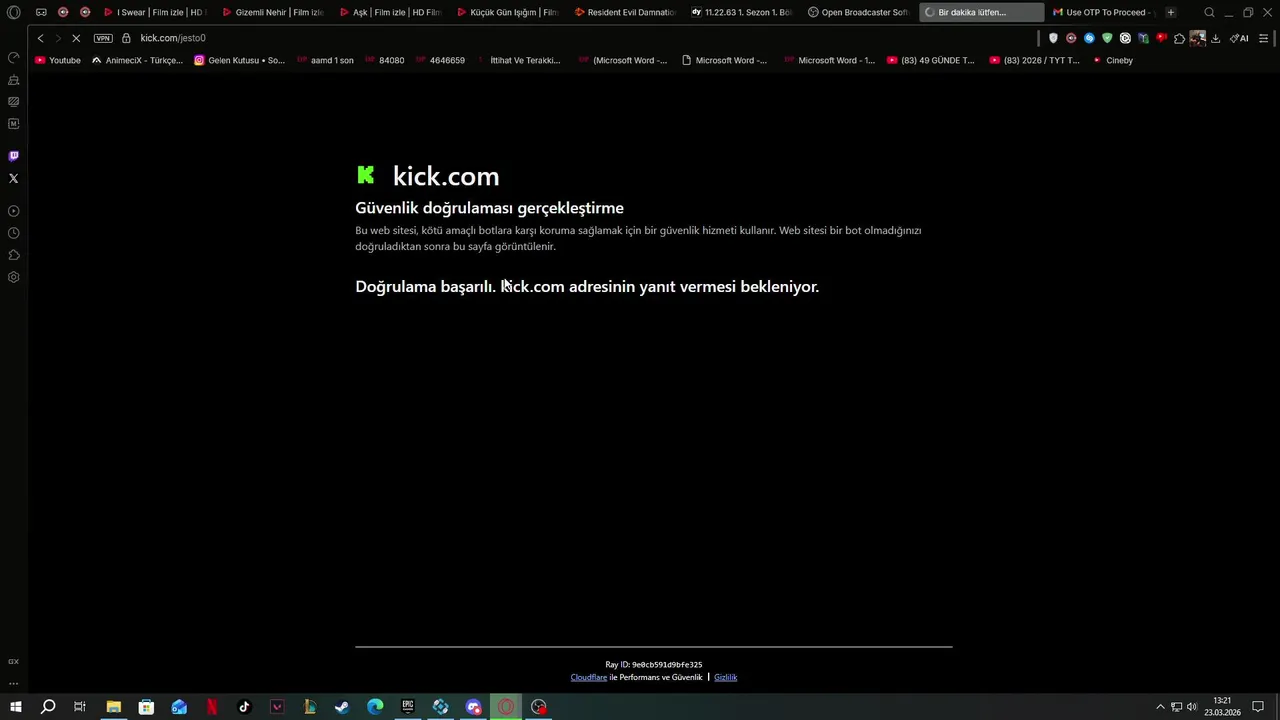Click the padlock site info icon
This screenshot has width=1280, height=720.
127,38
